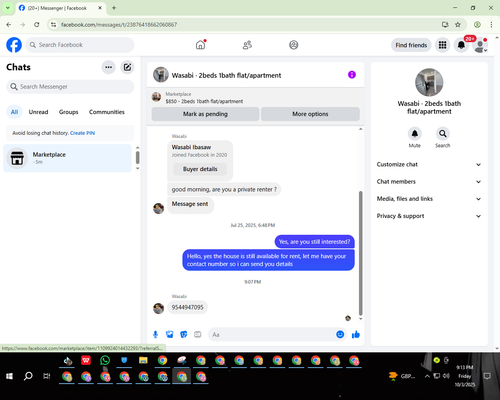
Task: Click the Find friends button
Action: point(411,45)
